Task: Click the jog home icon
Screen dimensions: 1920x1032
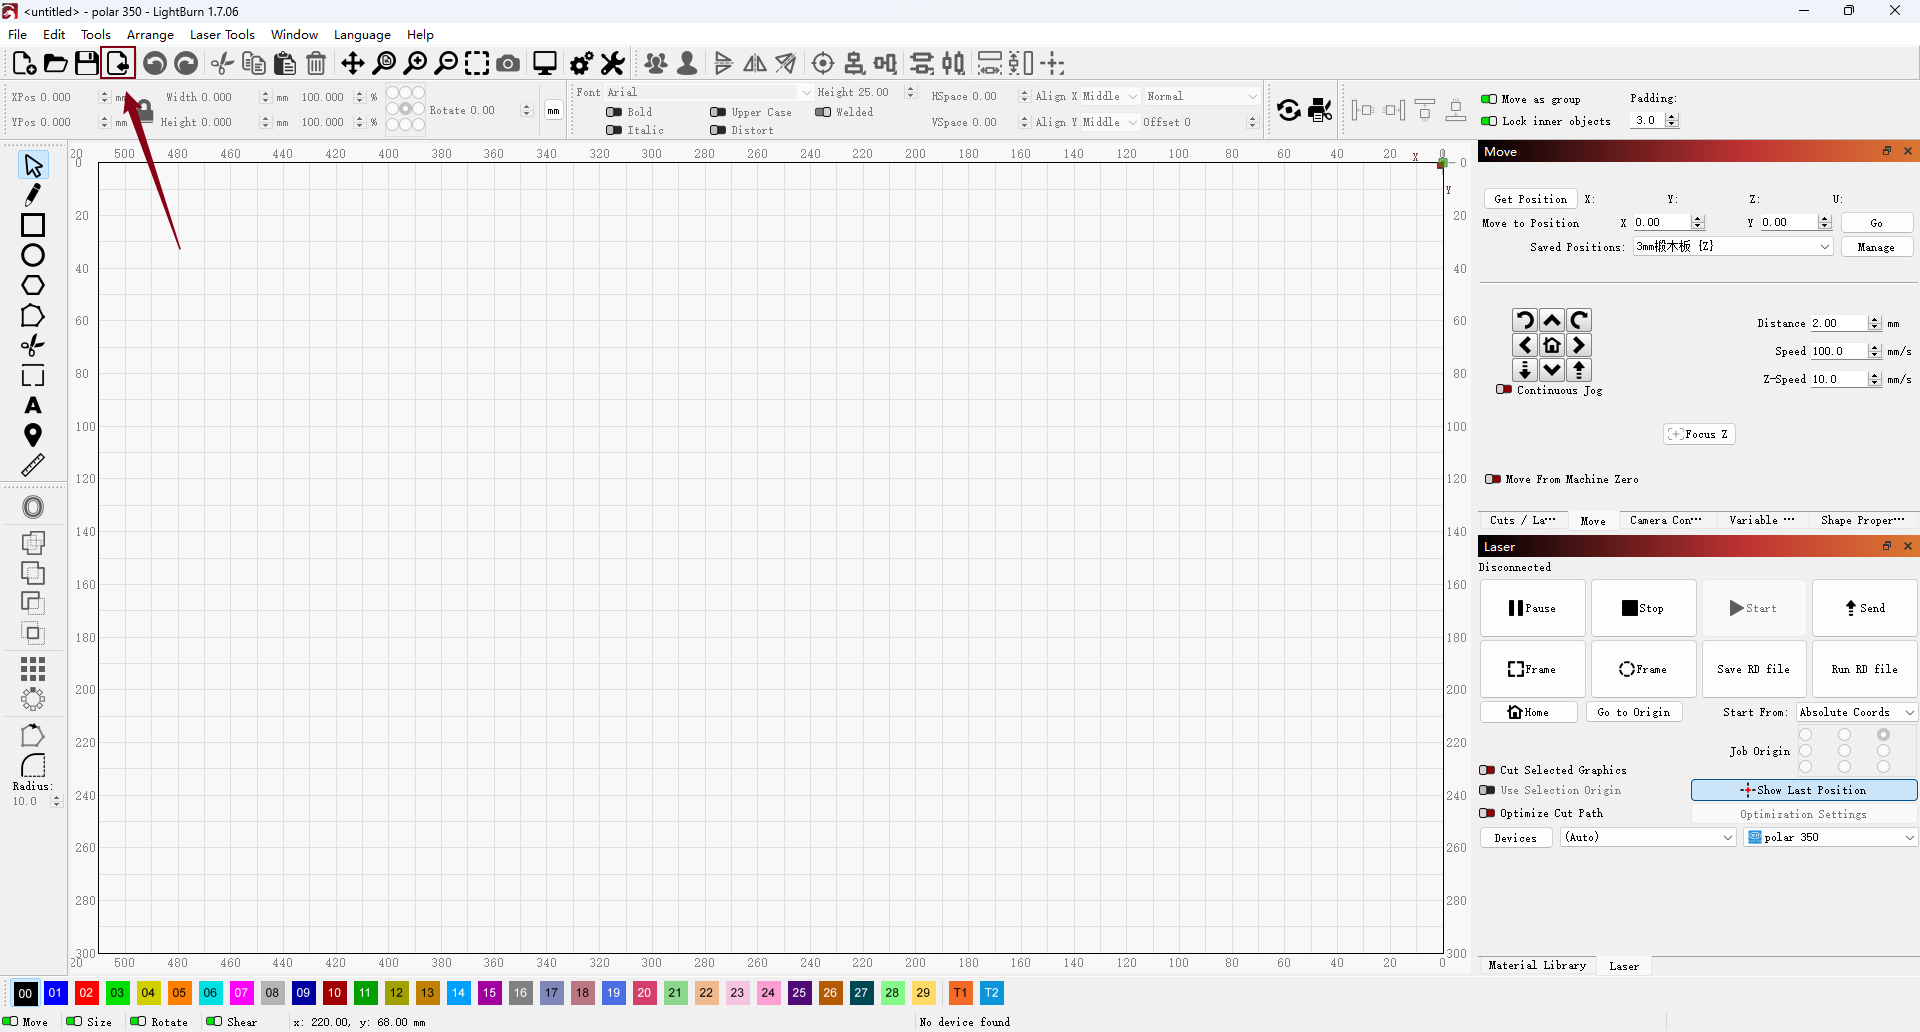Action: tap(1552, 345)
